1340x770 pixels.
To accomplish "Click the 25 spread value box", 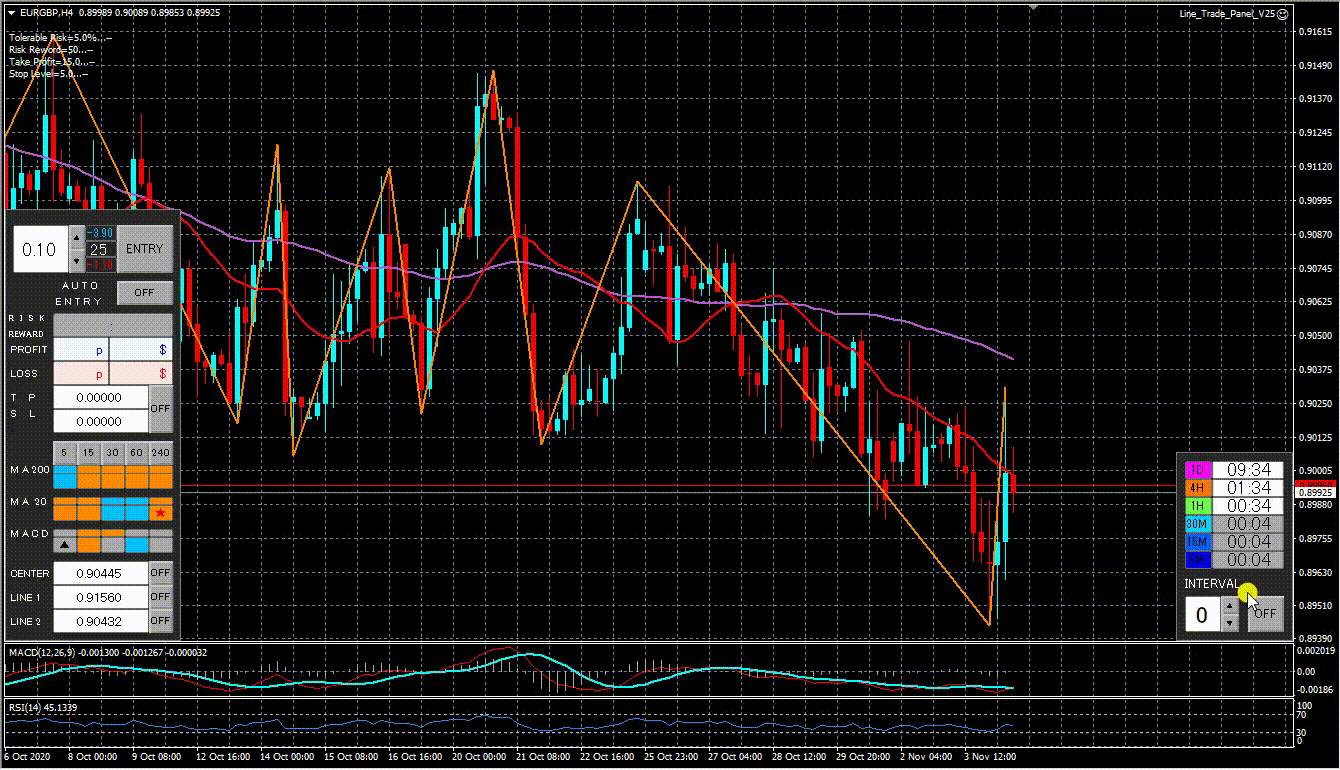I will click(100, 249).
